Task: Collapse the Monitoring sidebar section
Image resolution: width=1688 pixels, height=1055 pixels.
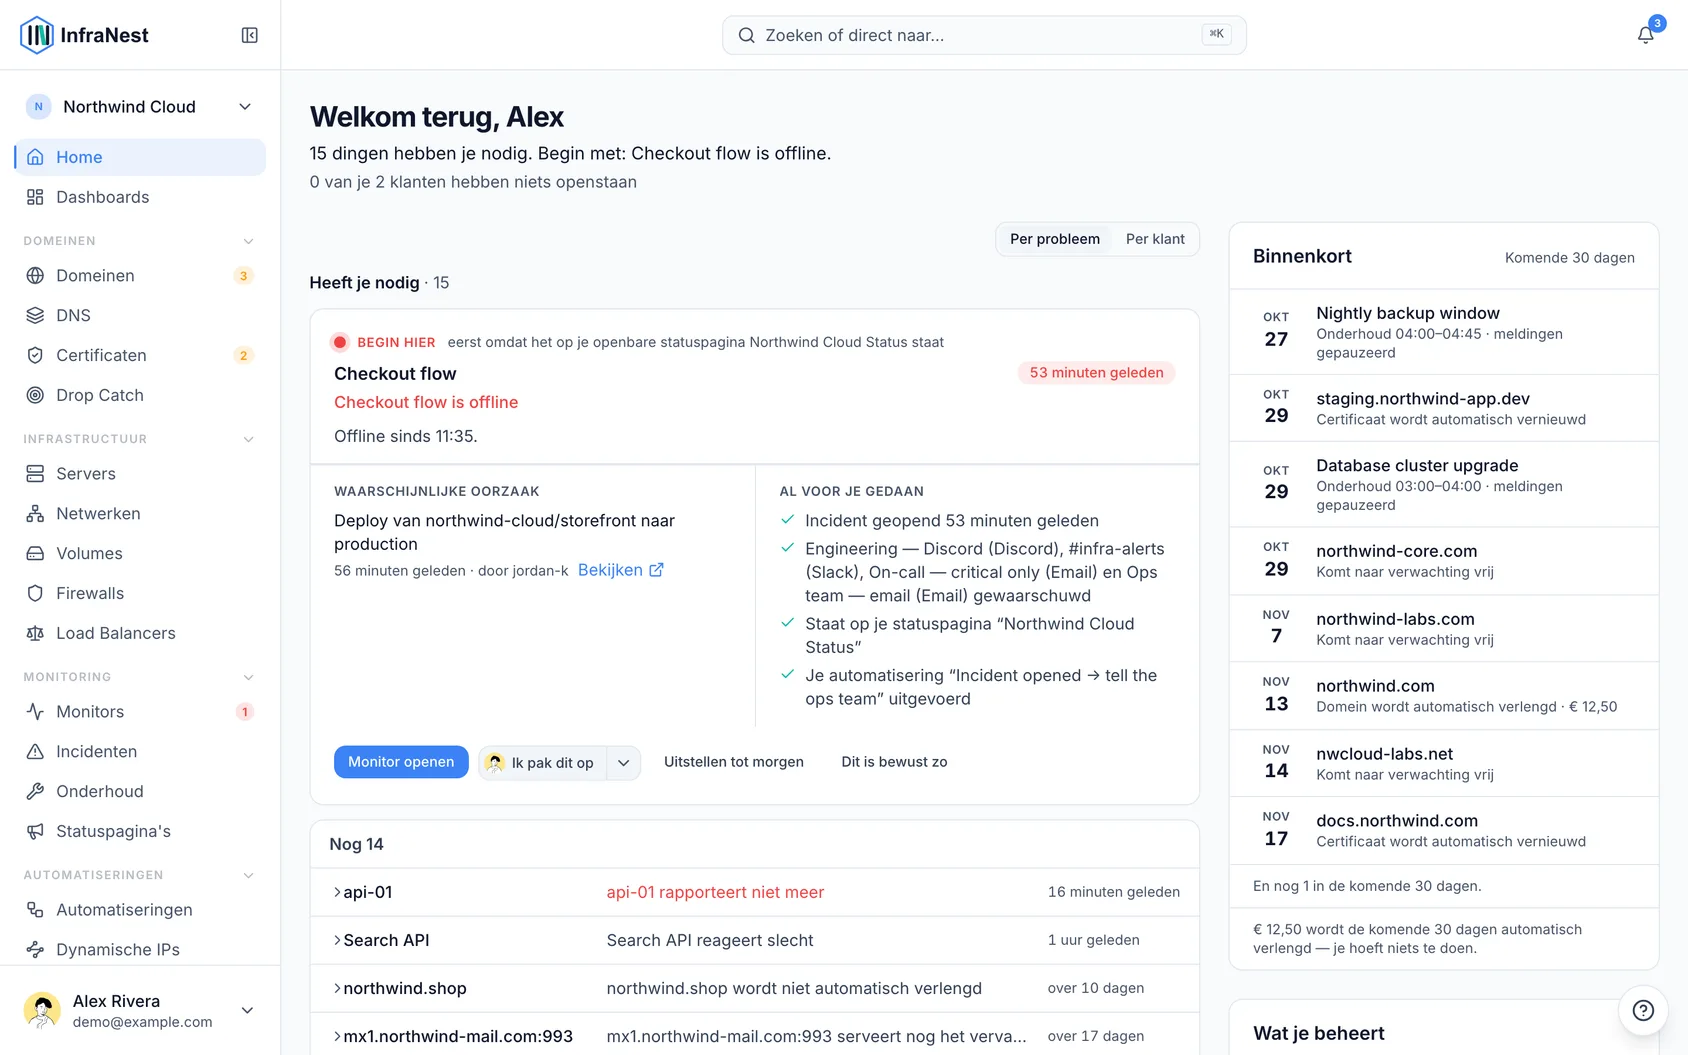Action: coord(249,677)
